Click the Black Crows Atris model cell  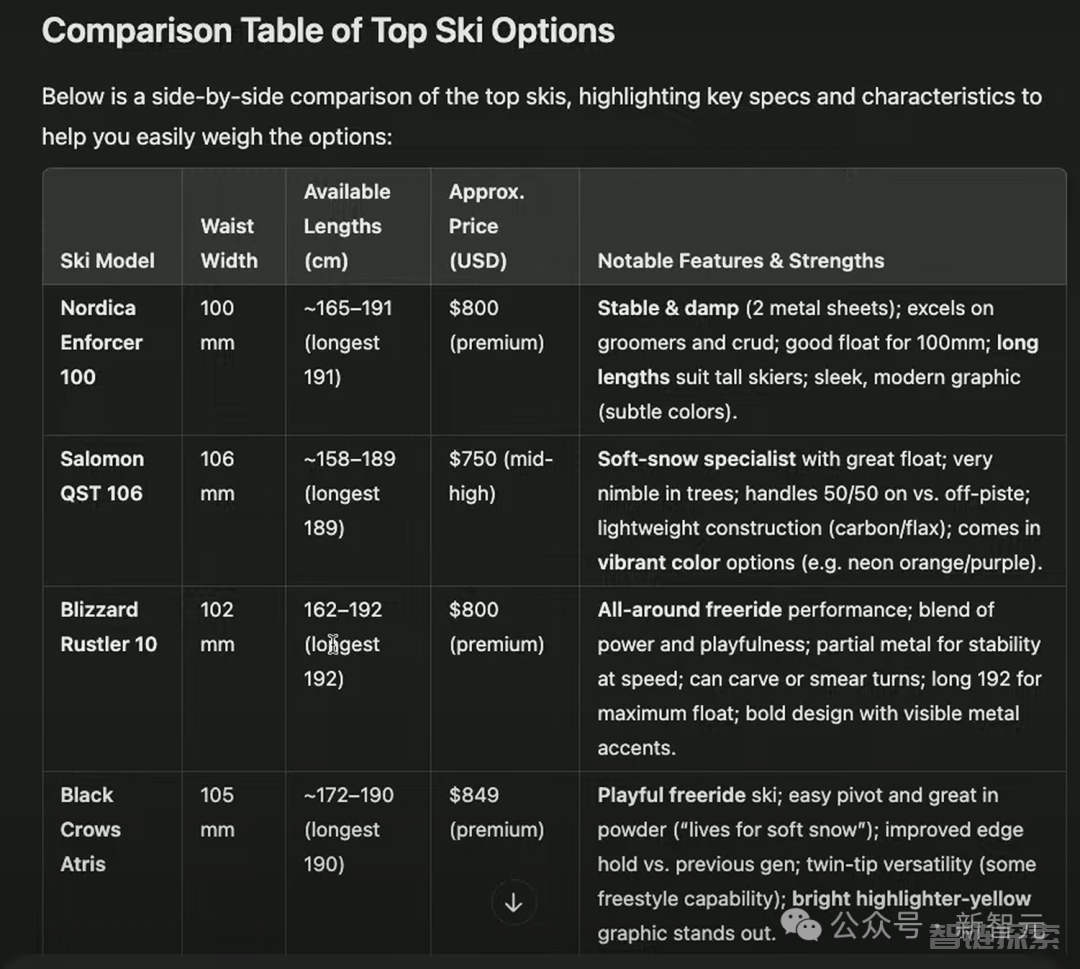tap(90, 829)
